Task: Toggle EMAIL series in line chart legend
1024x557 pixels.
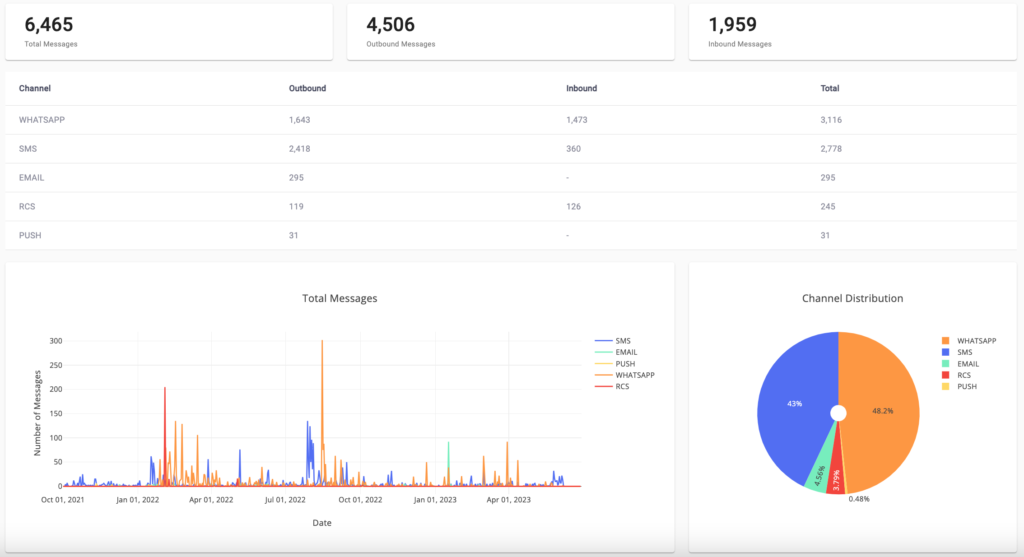Action: [616, 352]
